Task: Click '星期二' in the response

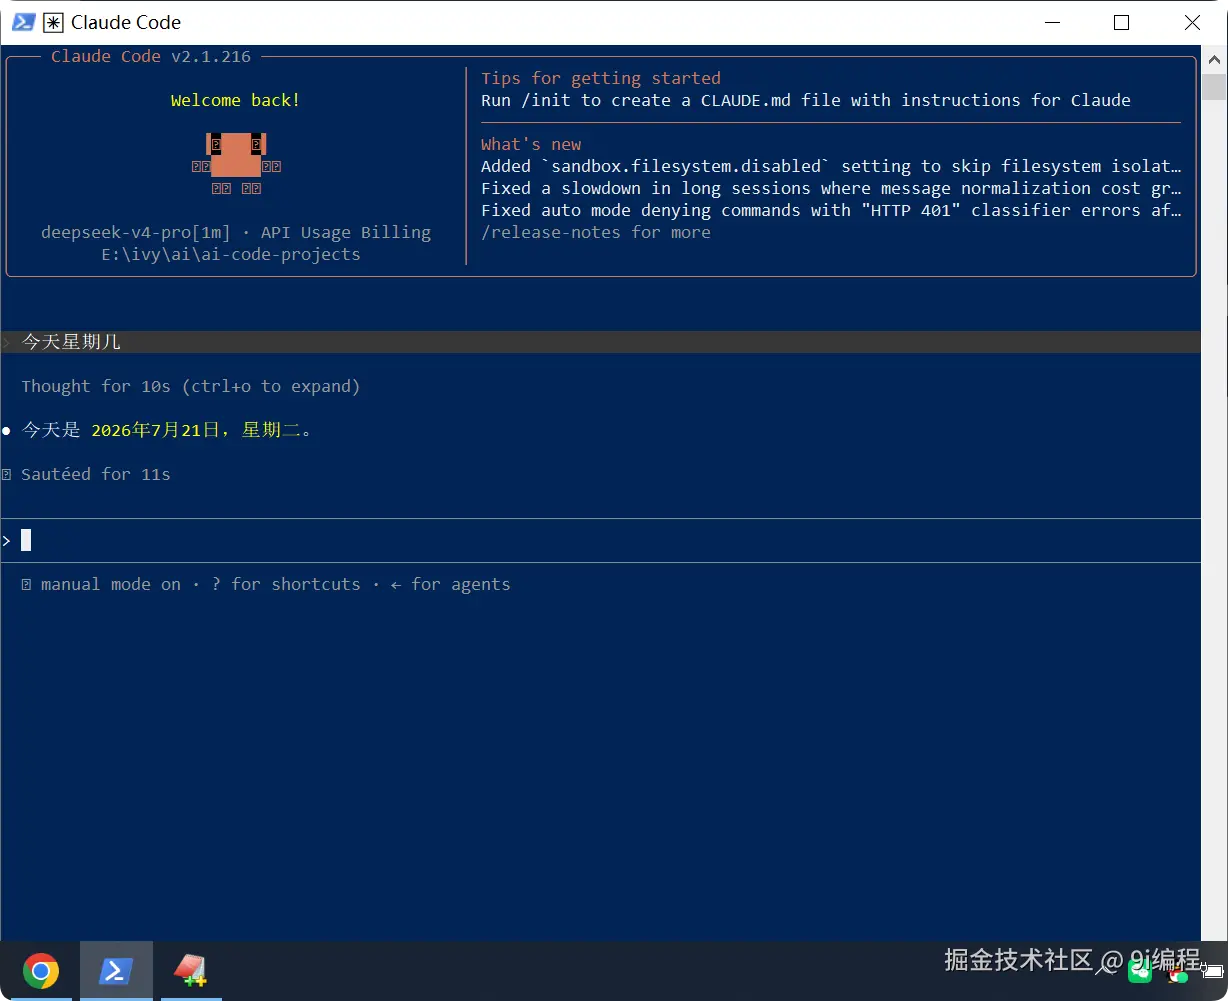Action: pyautogui.click(x=271, y=430)
